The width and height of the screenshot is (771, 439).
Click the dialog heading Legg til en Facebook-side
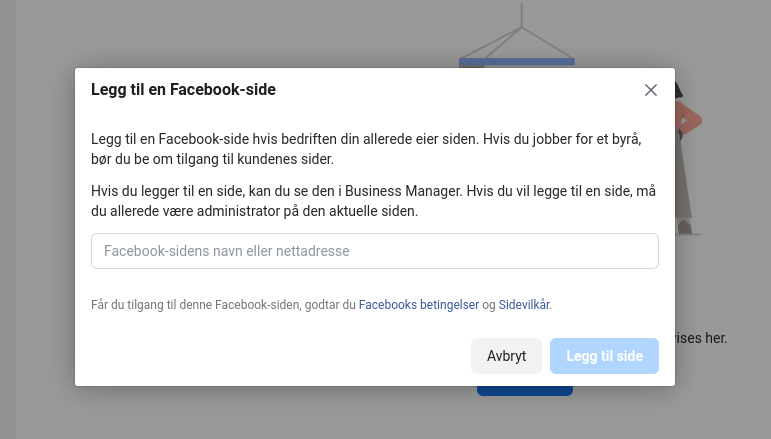point(183,89)
